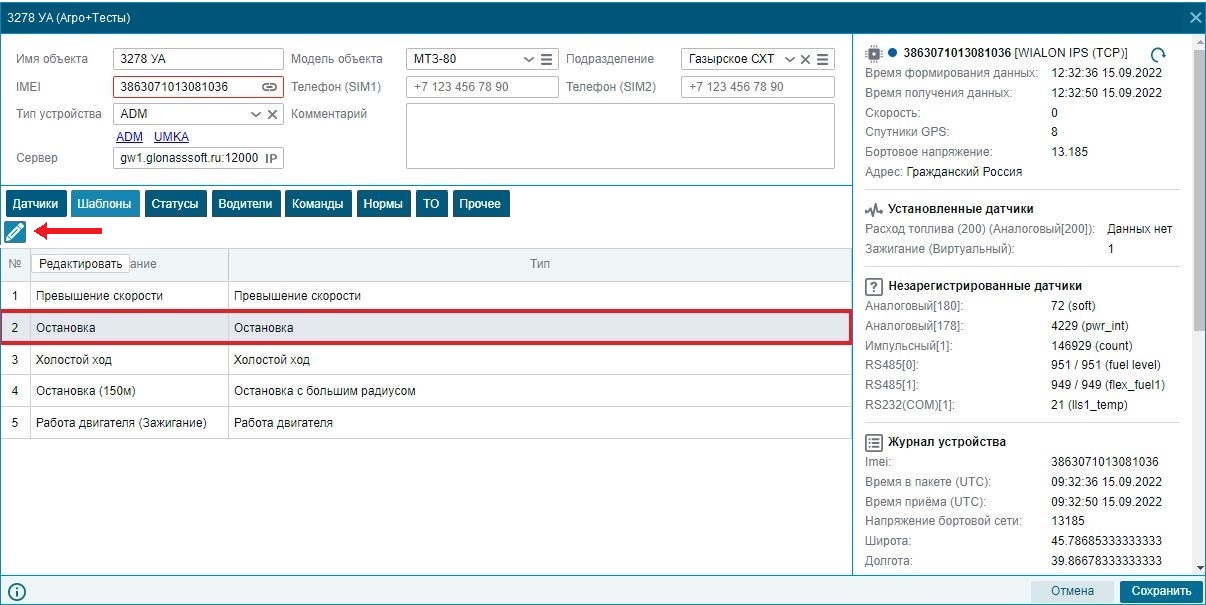Click the RS485[0] fuel level entry
The height and width of the screenshot is (605, 1206).
1013,365
